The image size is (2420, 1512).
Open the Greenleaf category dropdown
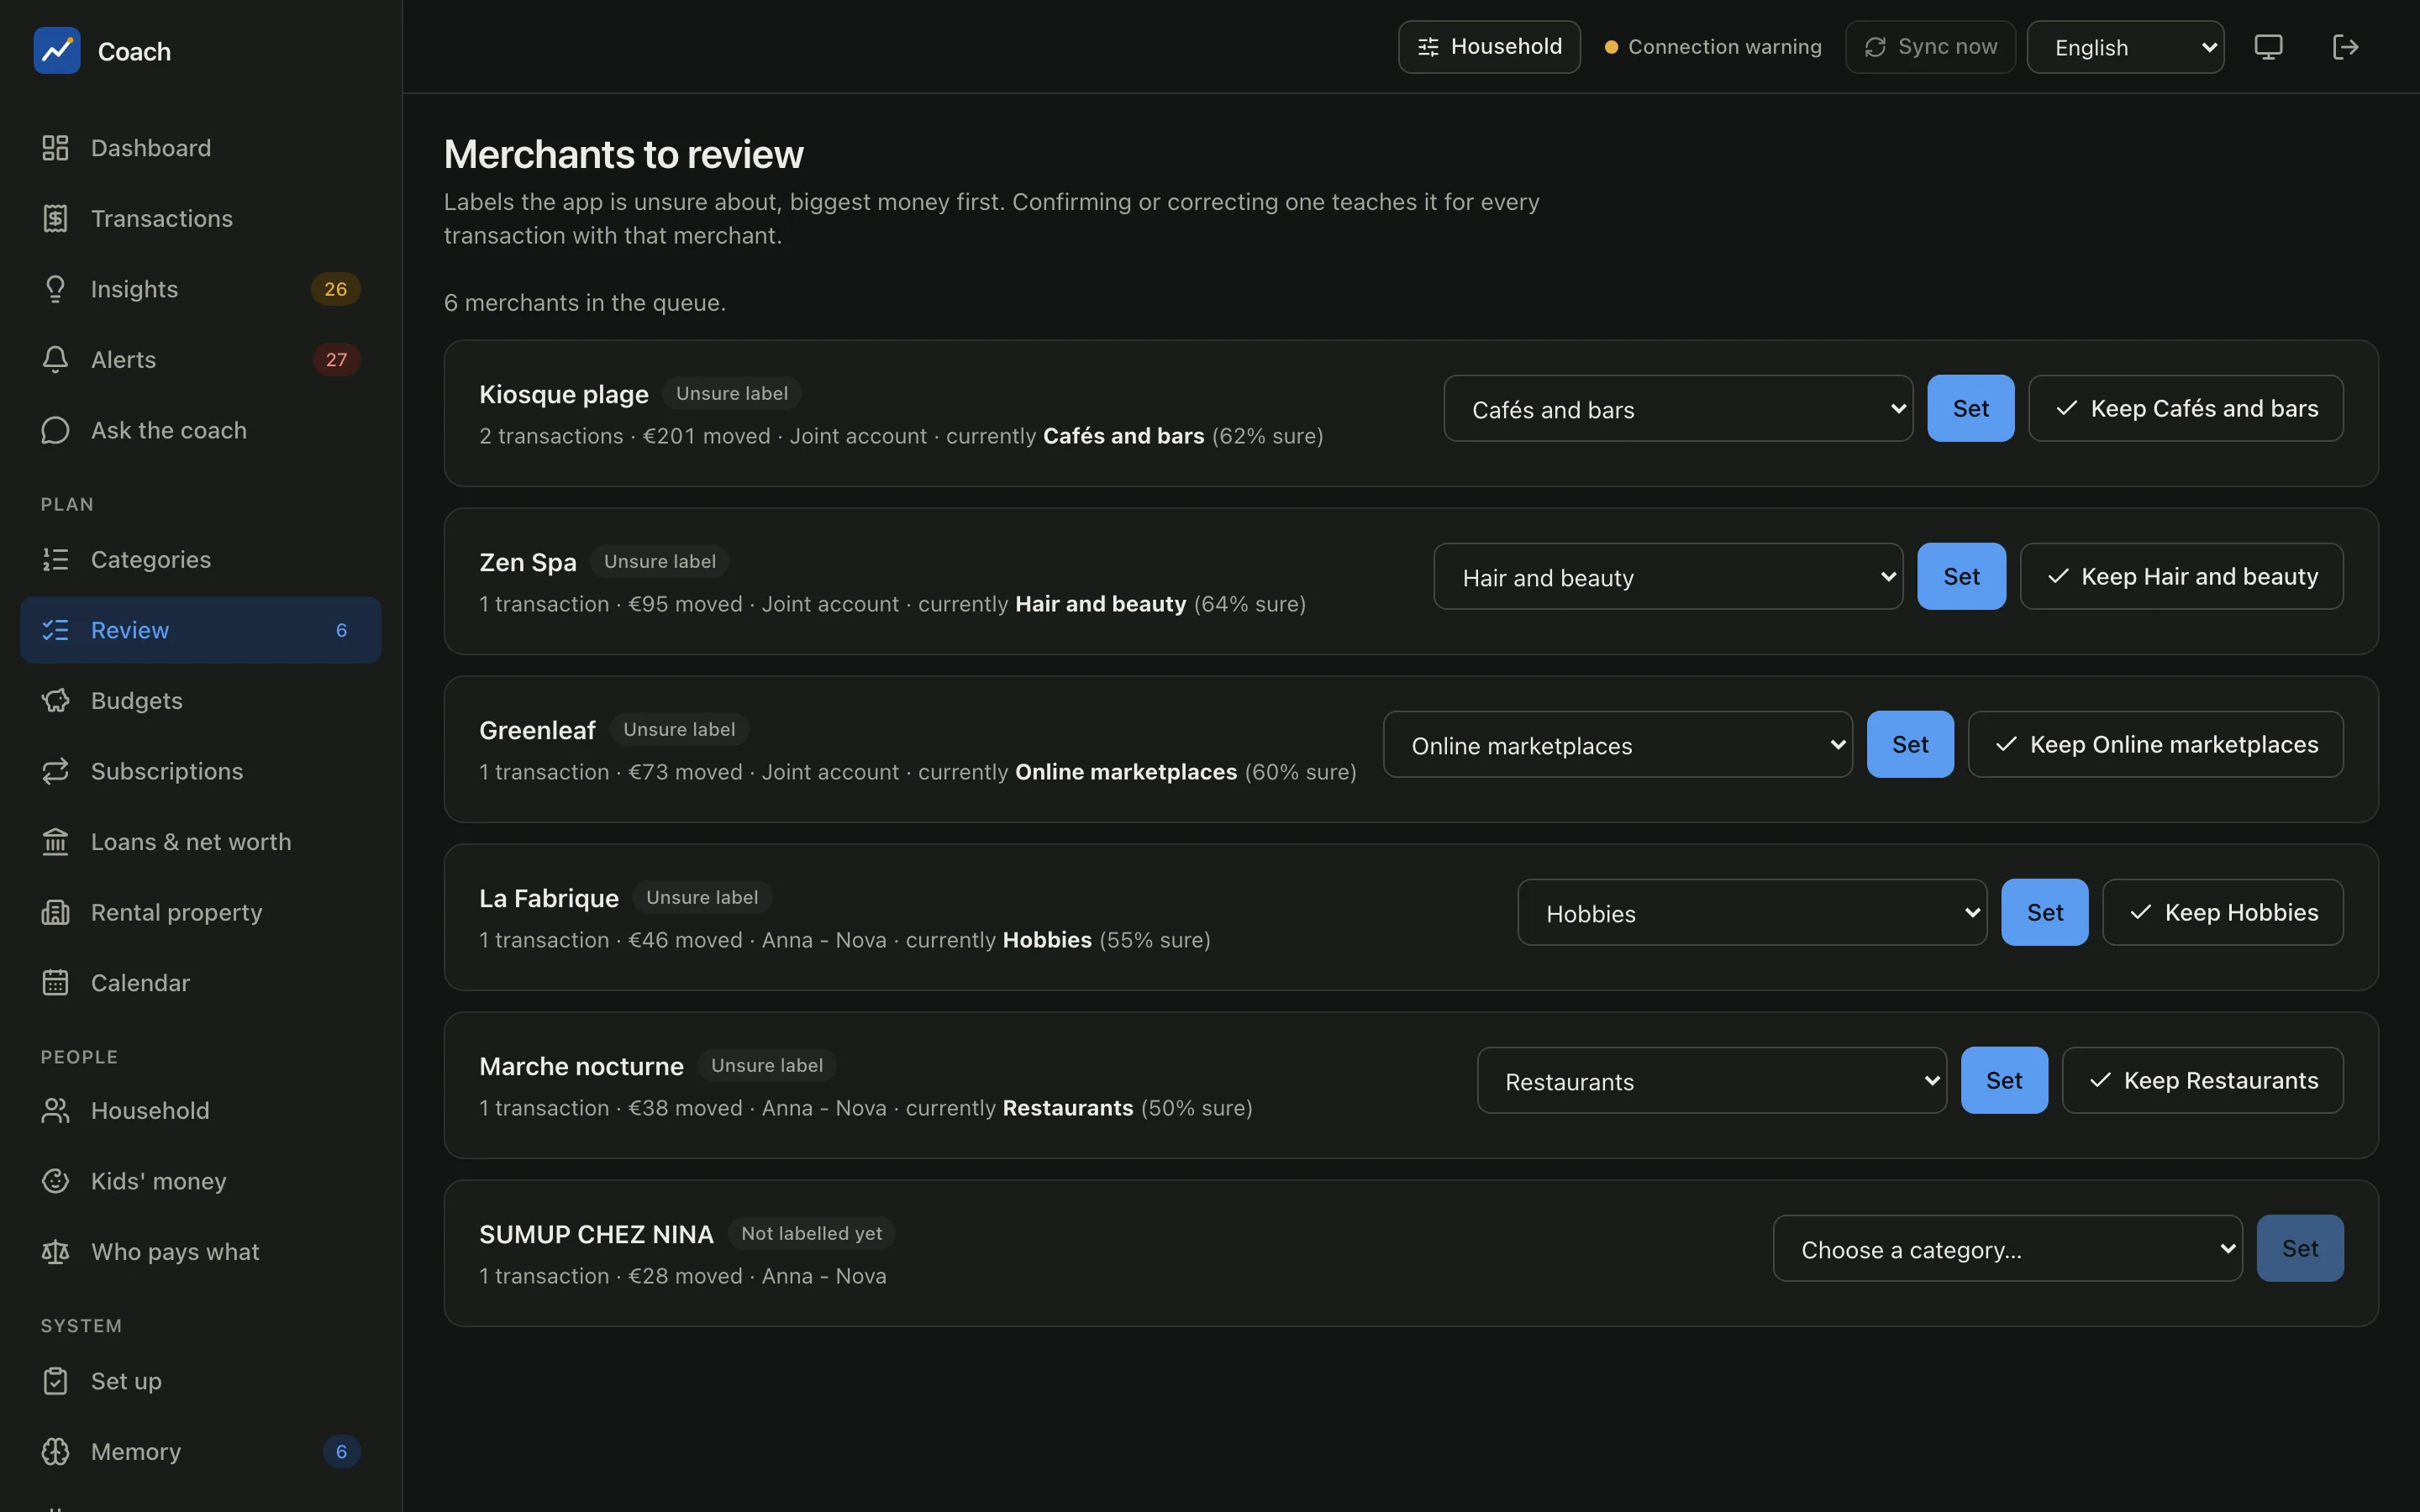point(1617,744)
